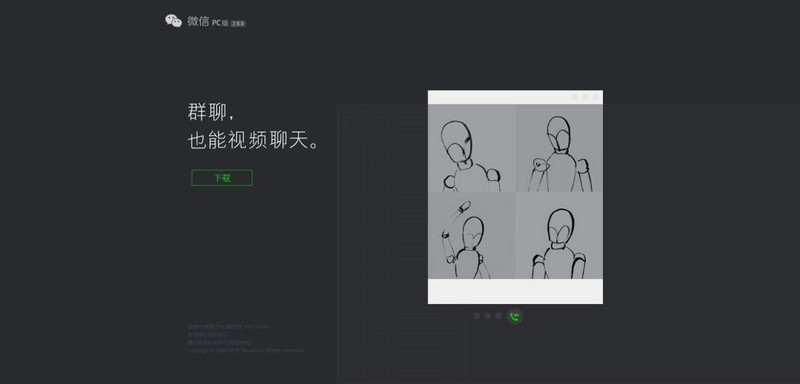
Task: Go to the first gray carousel dot
Action: (x=477, y=316)
